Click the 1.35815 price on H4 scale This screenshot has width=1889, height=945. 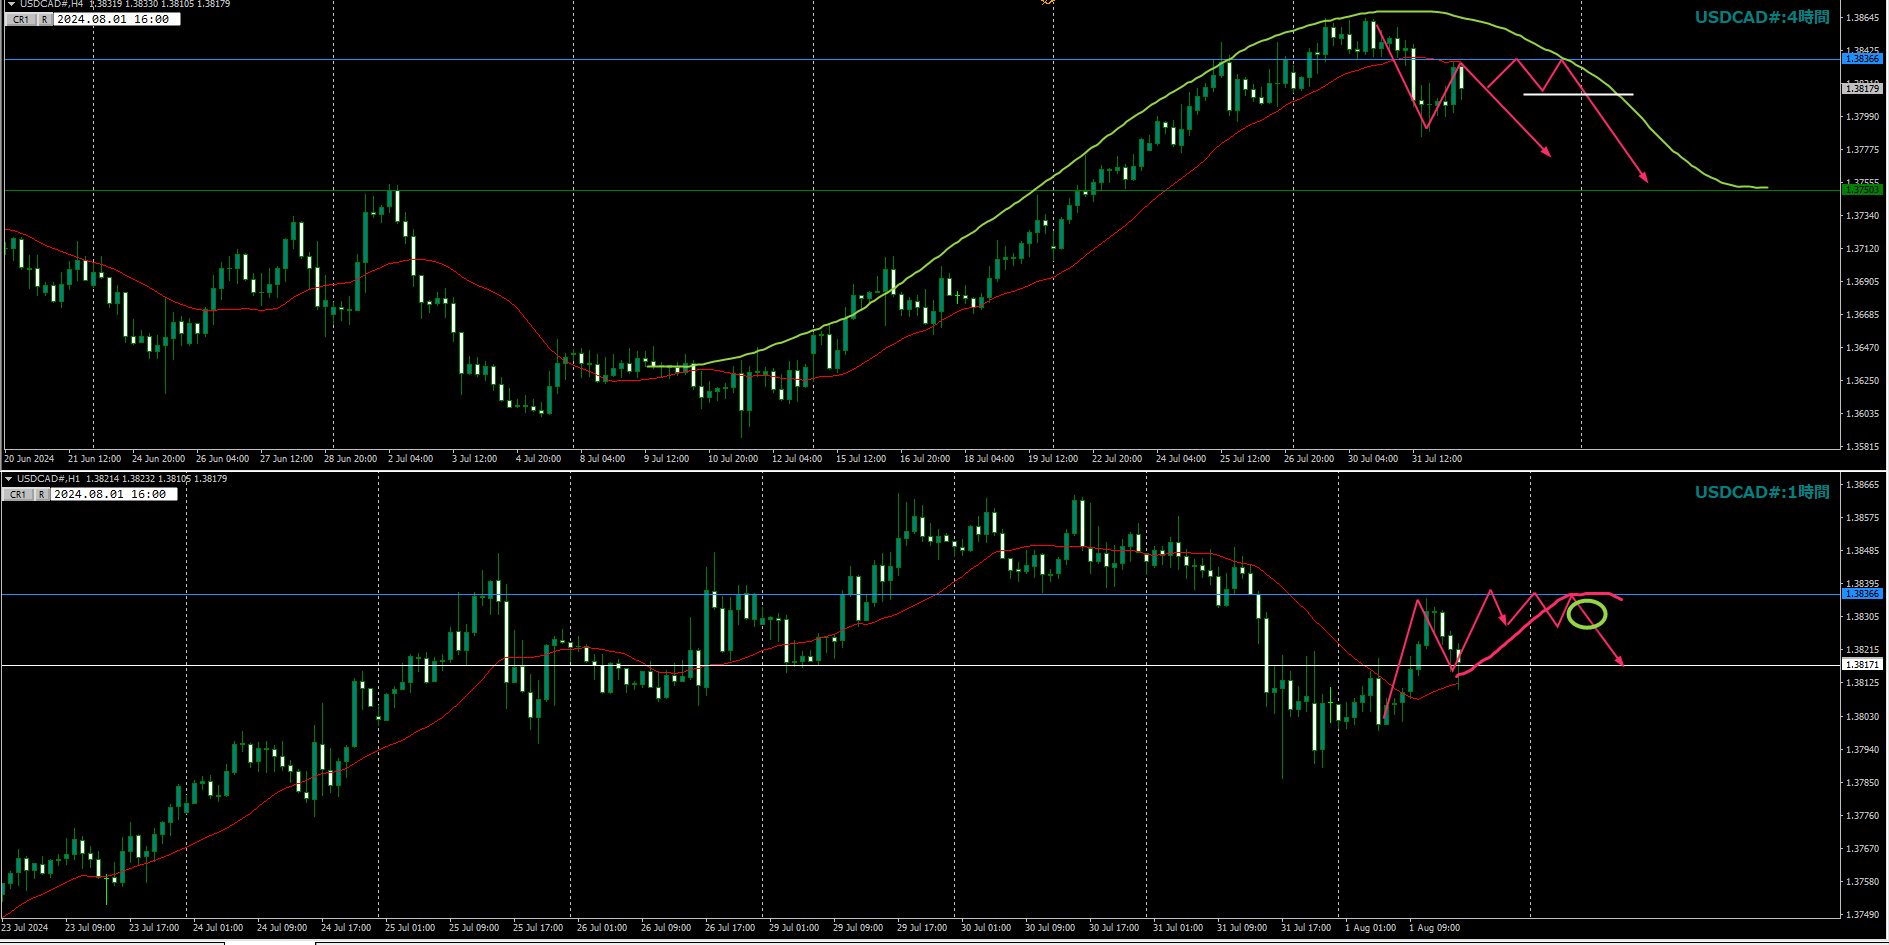point(1862,447)
